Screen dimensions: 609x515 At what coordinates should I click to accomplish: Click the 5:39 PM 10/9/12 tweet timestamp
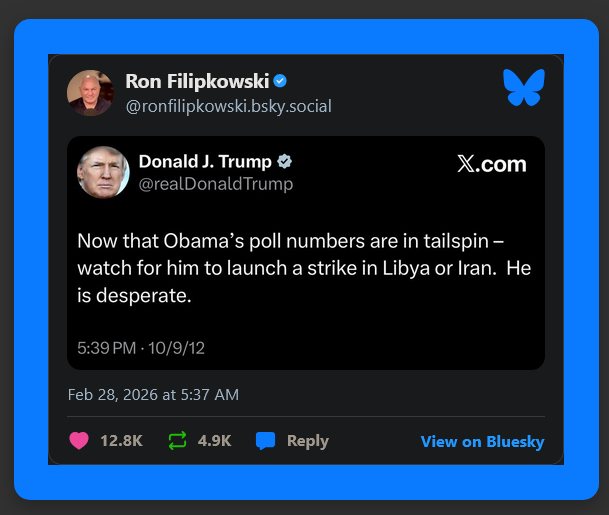[141, 348]
